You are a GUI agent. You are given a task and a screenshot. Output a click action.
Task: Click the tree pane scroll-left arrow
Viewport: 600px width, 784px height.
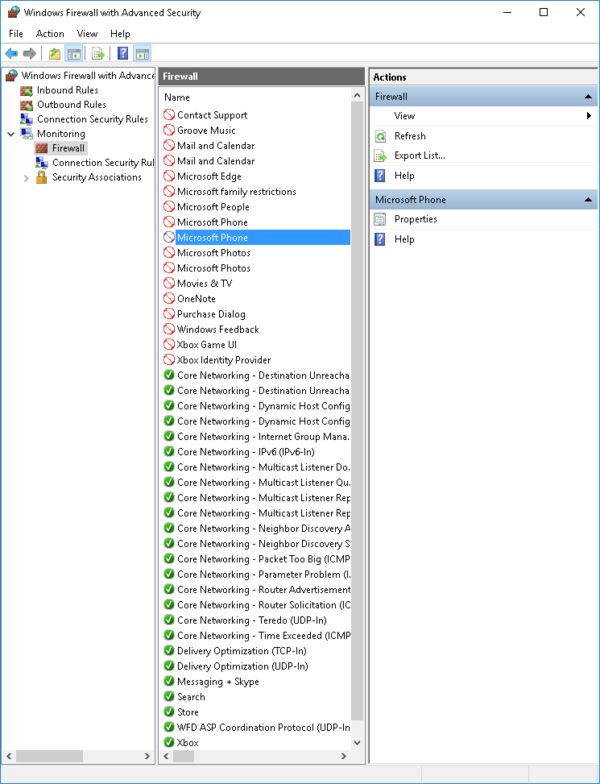click(x=8, y=756)
